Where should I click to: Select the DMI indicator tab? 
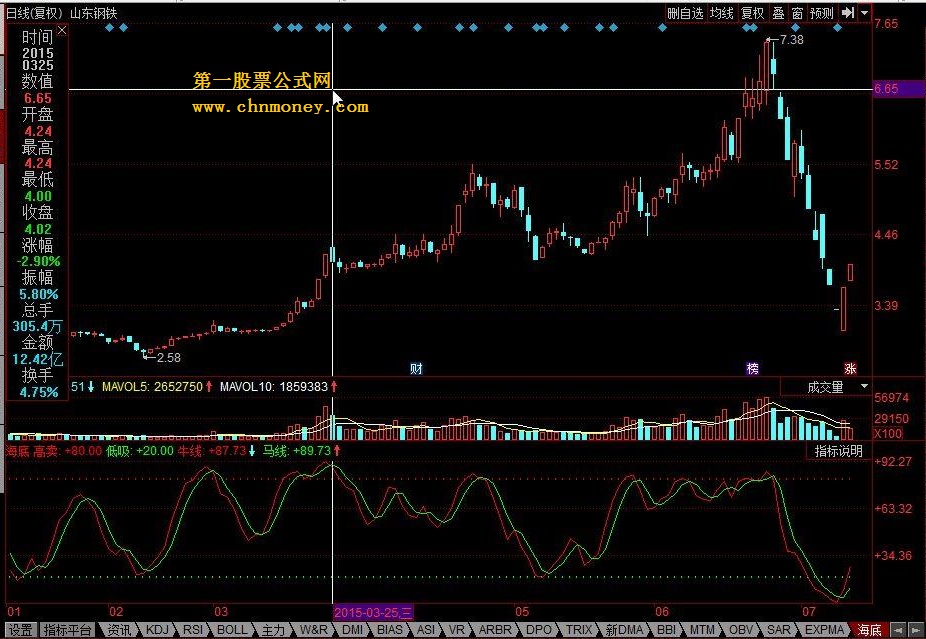click(353, 630)
